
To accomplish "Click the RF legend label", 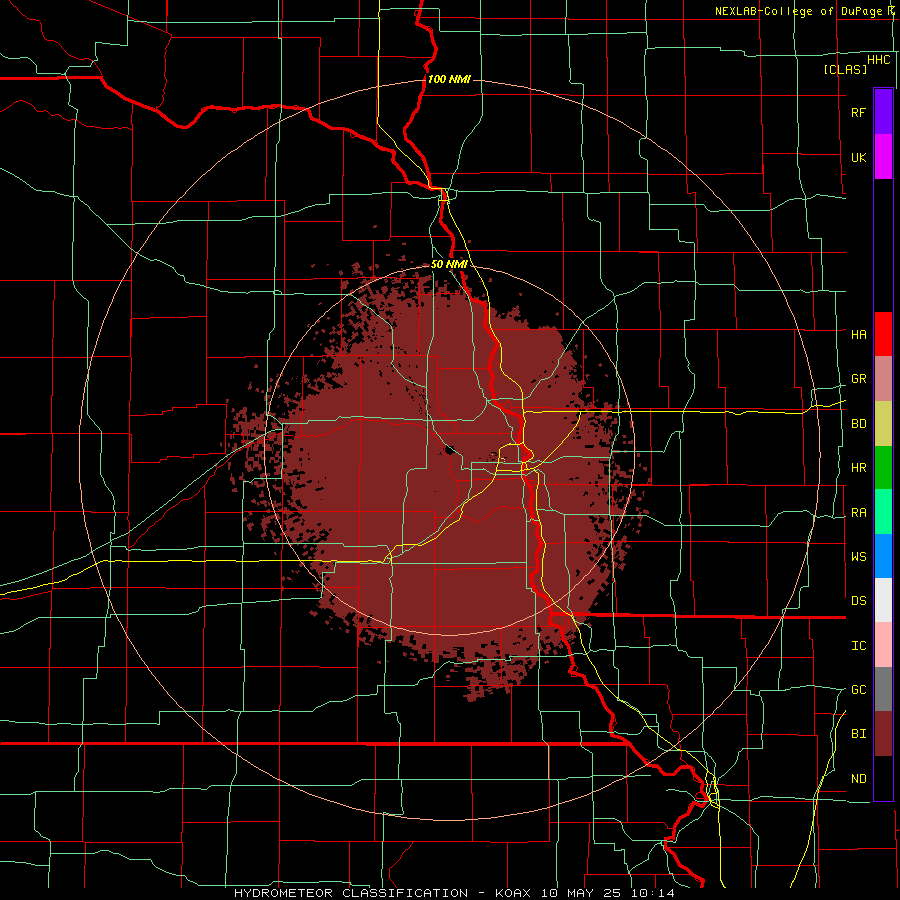I will [x=858, y=113].
